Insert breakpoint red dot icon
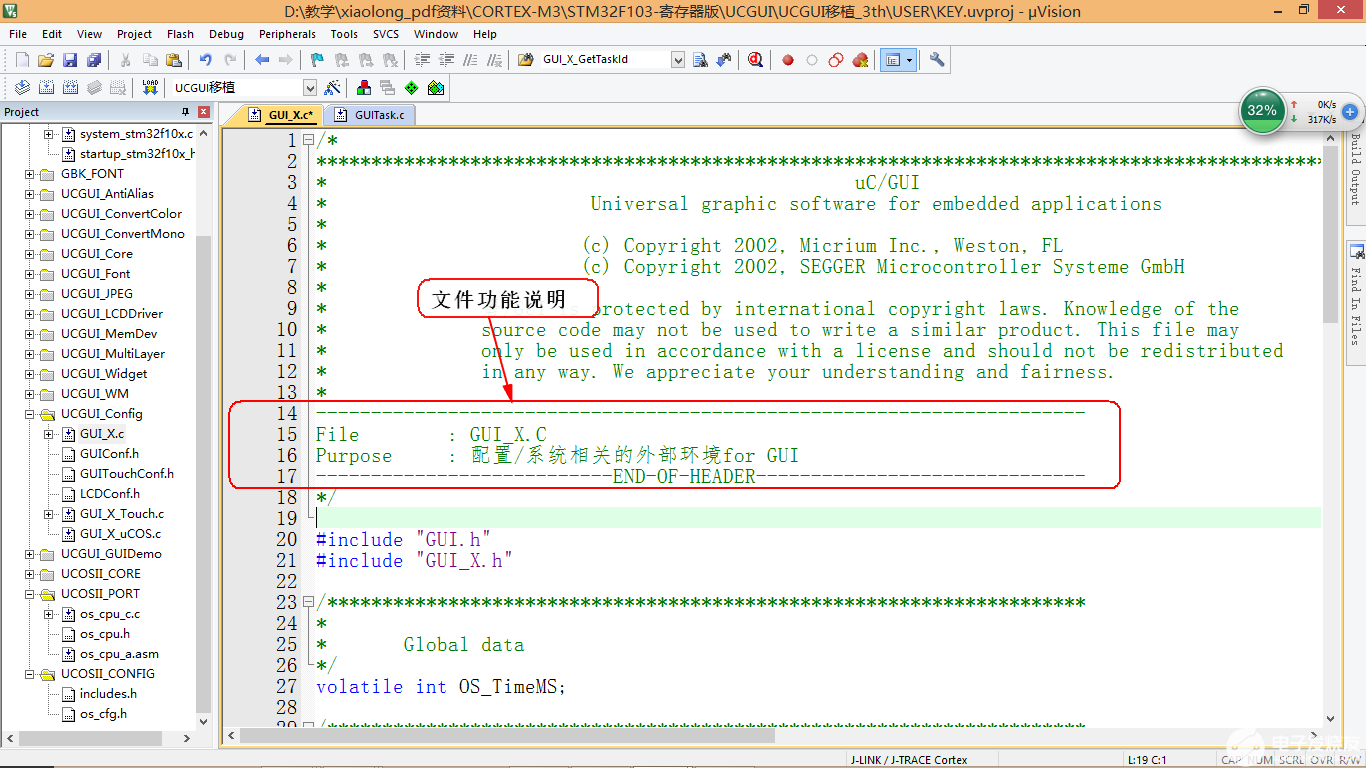Viewport: 1366px width, 768px height. 788,60
